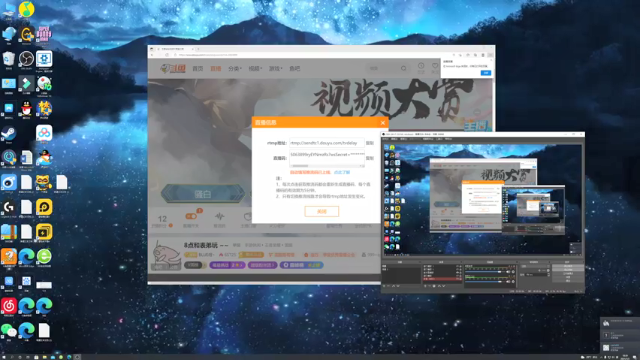Expand the 视频 dropdown in Douyu nav
Viewport: 640px width, 360px height.
(255, 69)
